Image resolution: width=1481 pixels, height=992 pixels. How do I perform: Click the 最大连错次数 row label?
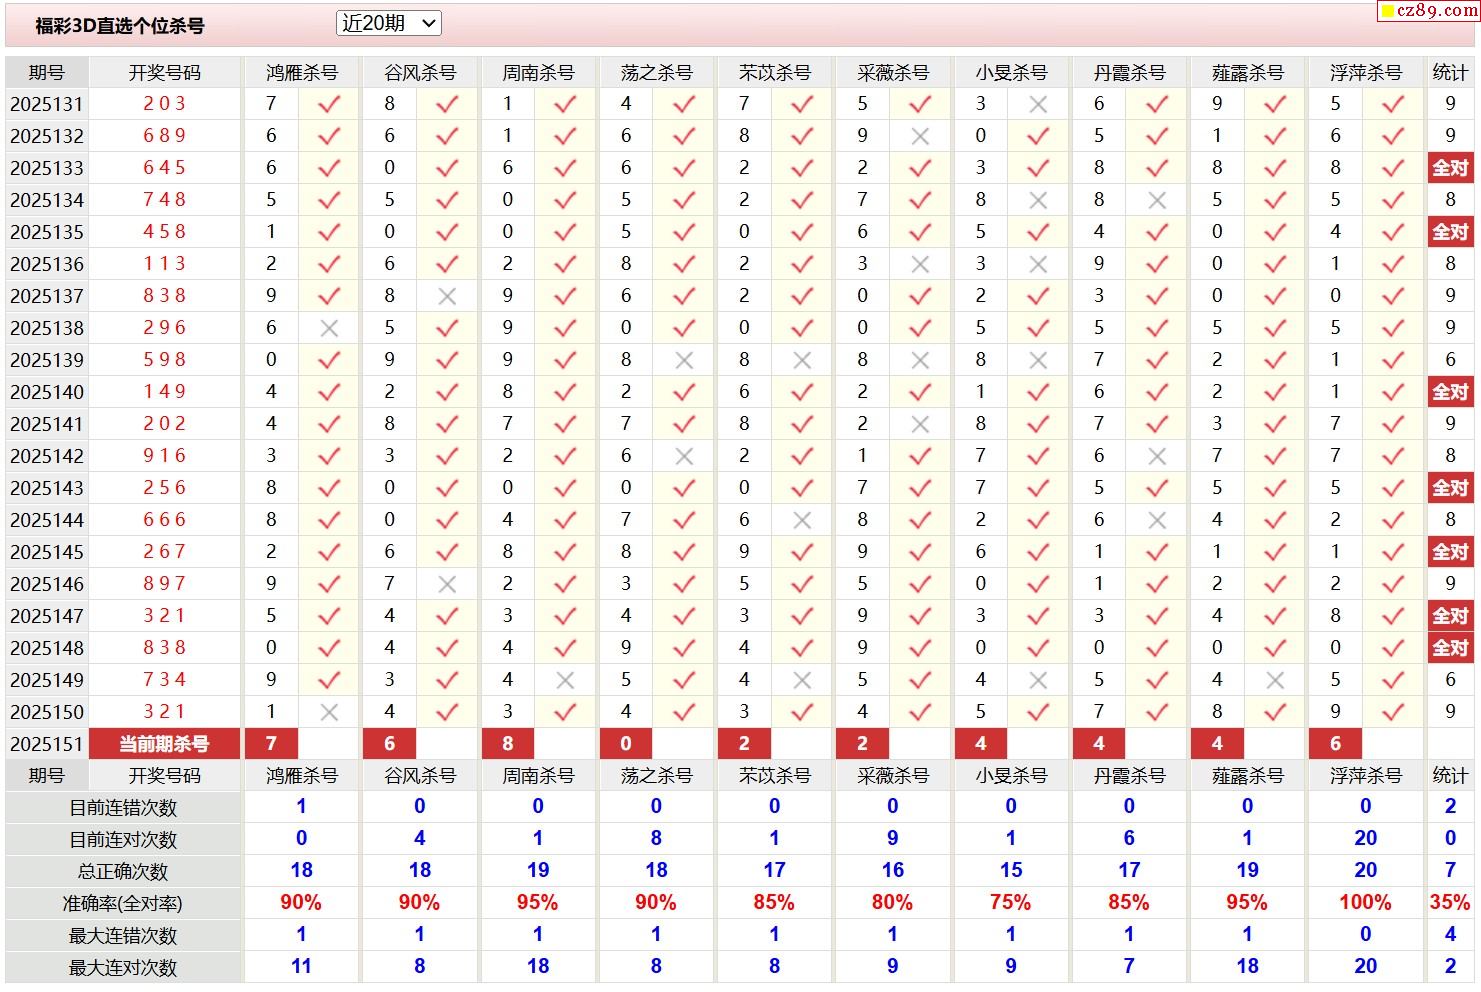(123, 936)
